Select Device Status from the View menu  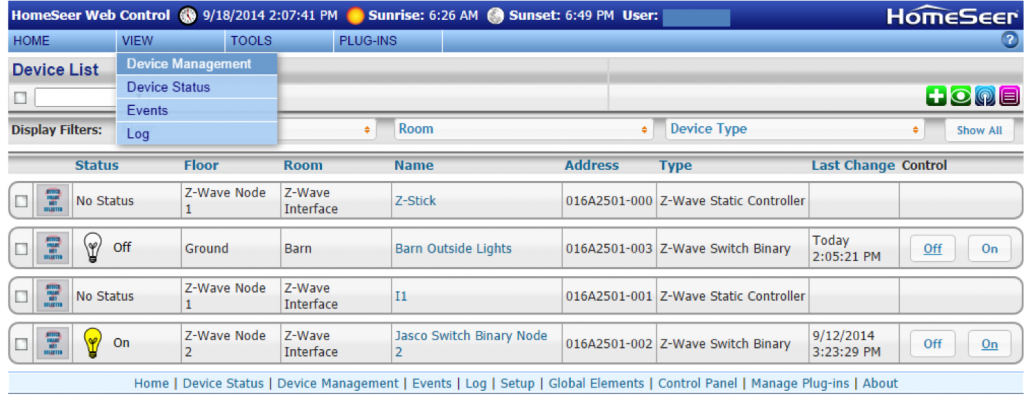pyautogui.click(x=197, y=87)
